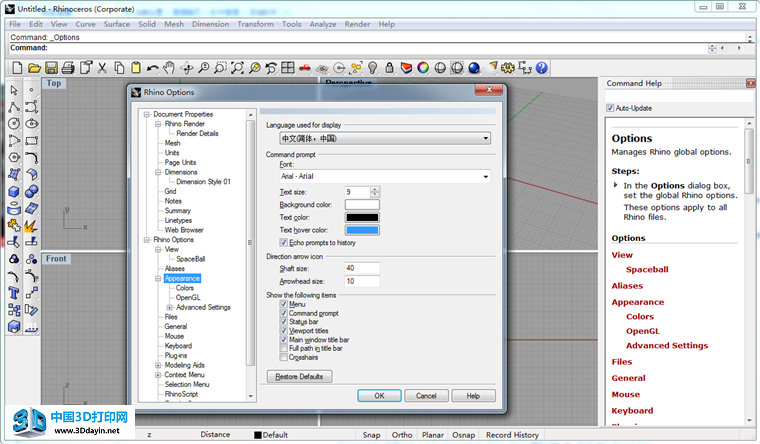760x444 pixels.
Task: Open the Mesh menu
Action: coord(174,24)
